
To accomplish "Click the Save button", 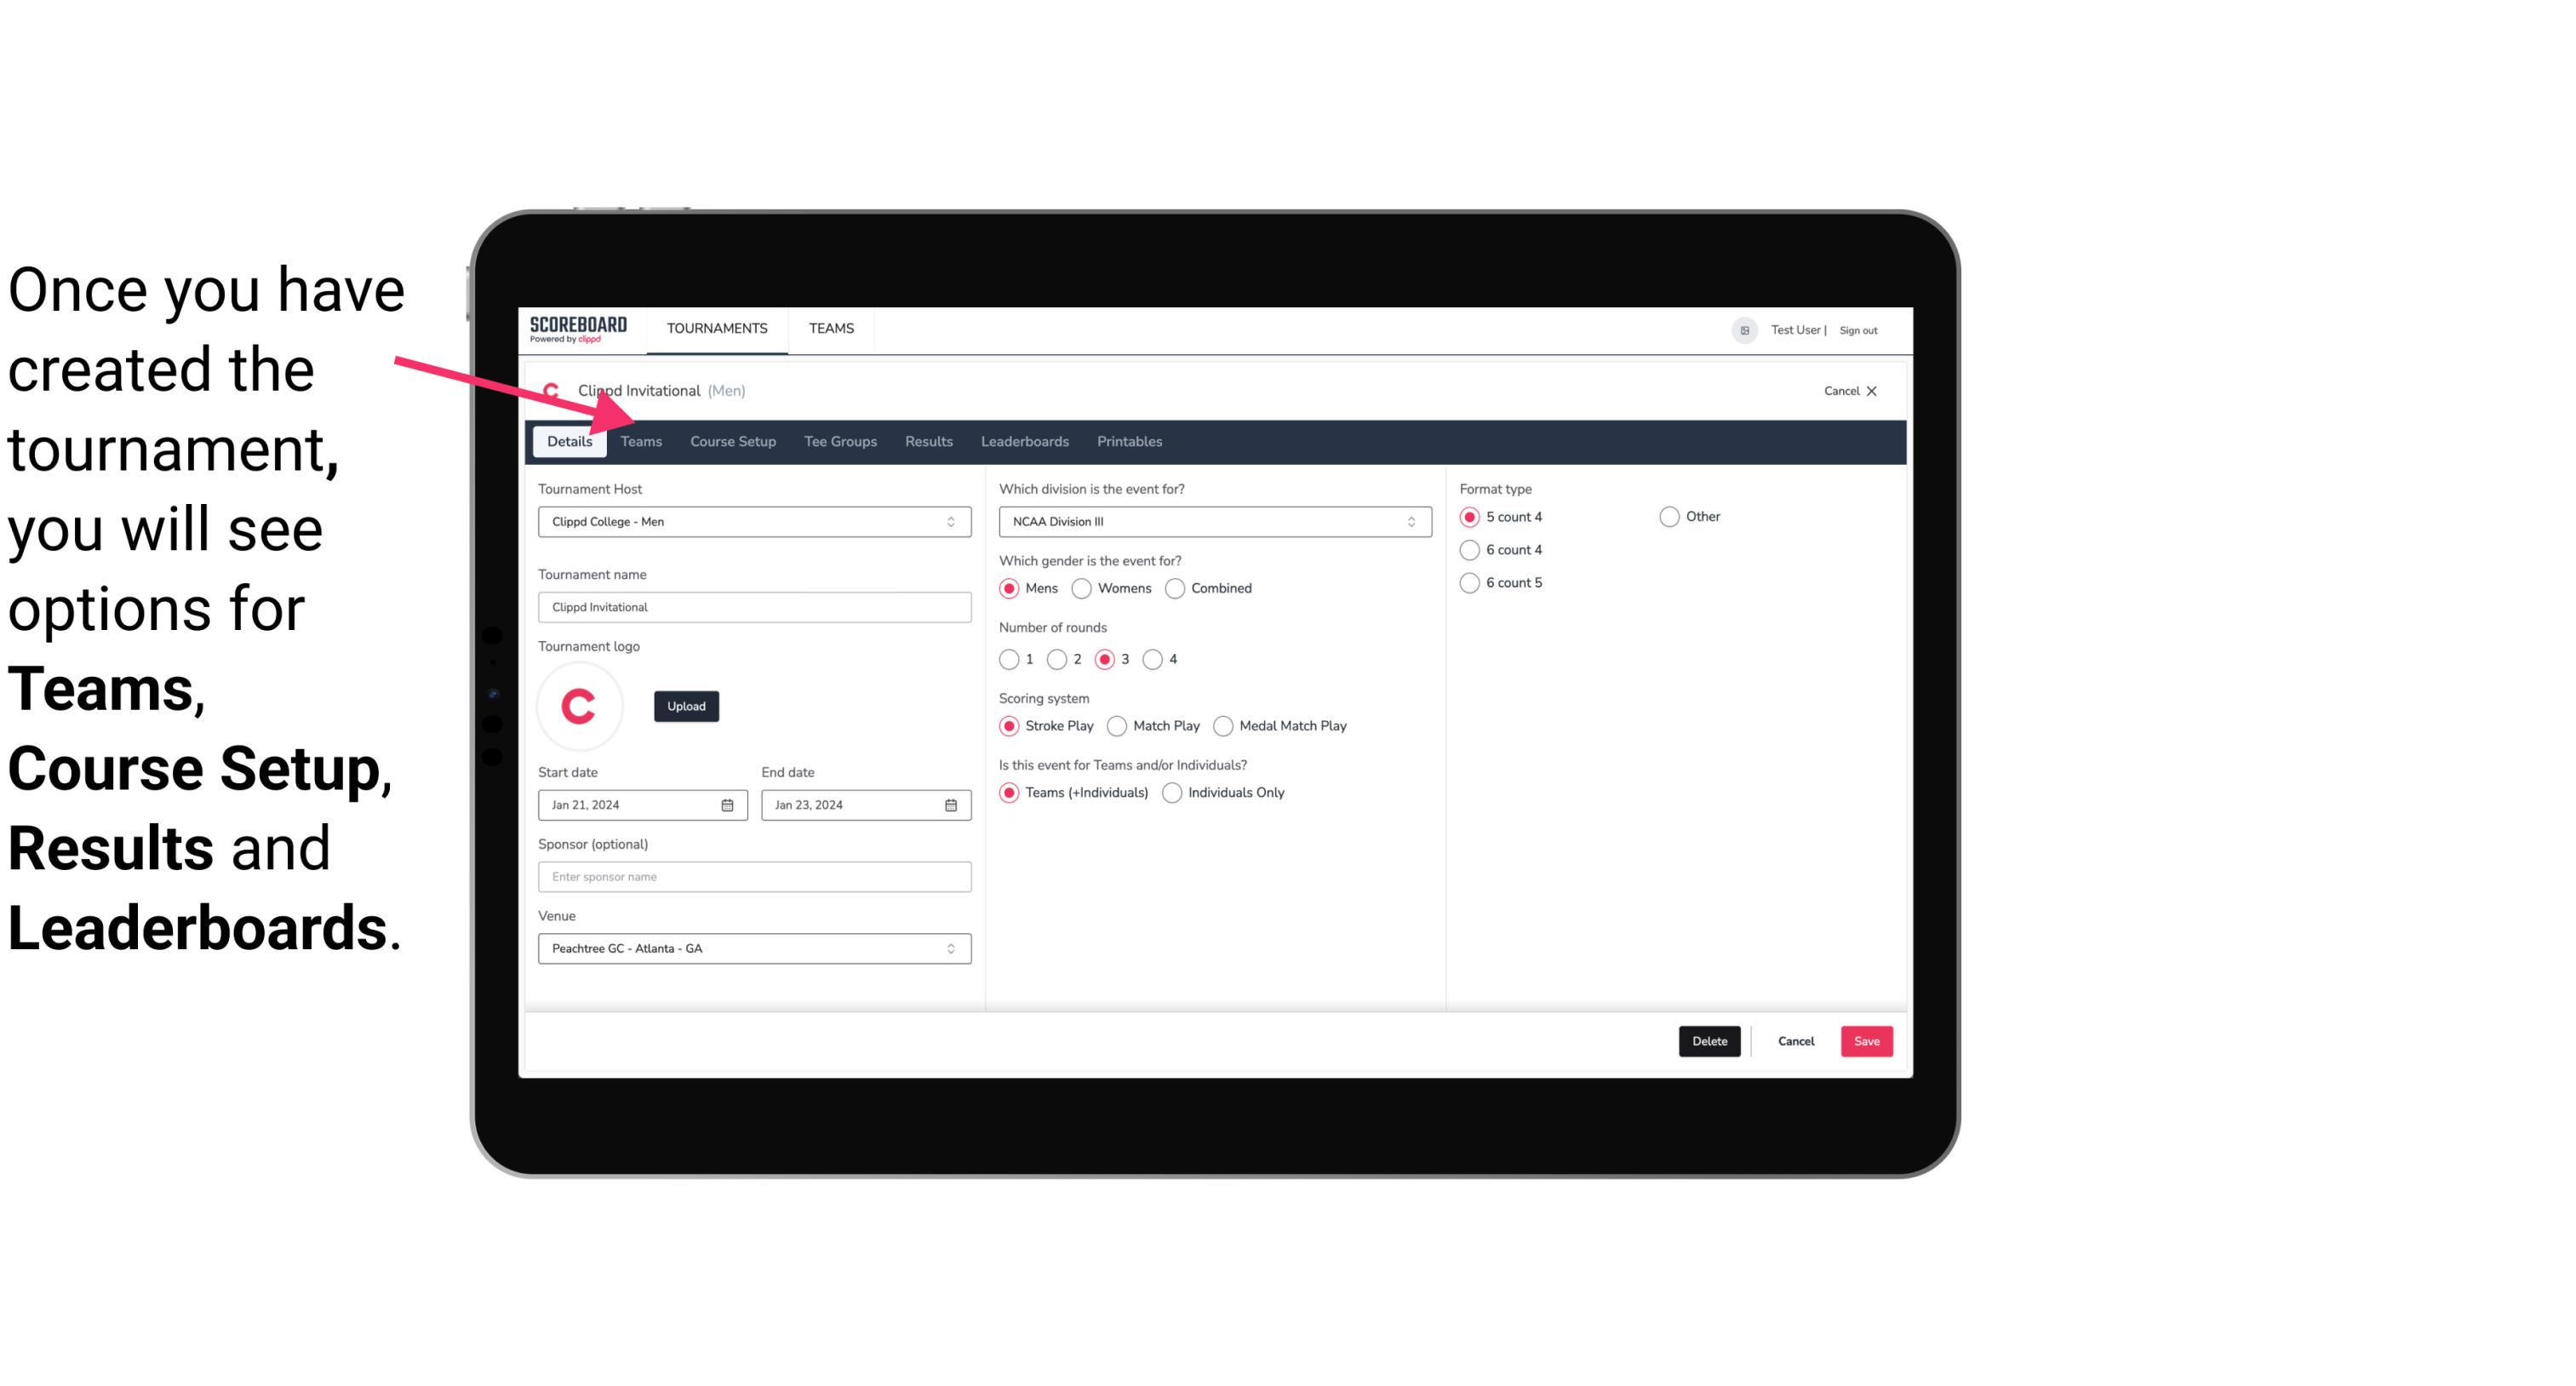I will coord(1866,1041).
